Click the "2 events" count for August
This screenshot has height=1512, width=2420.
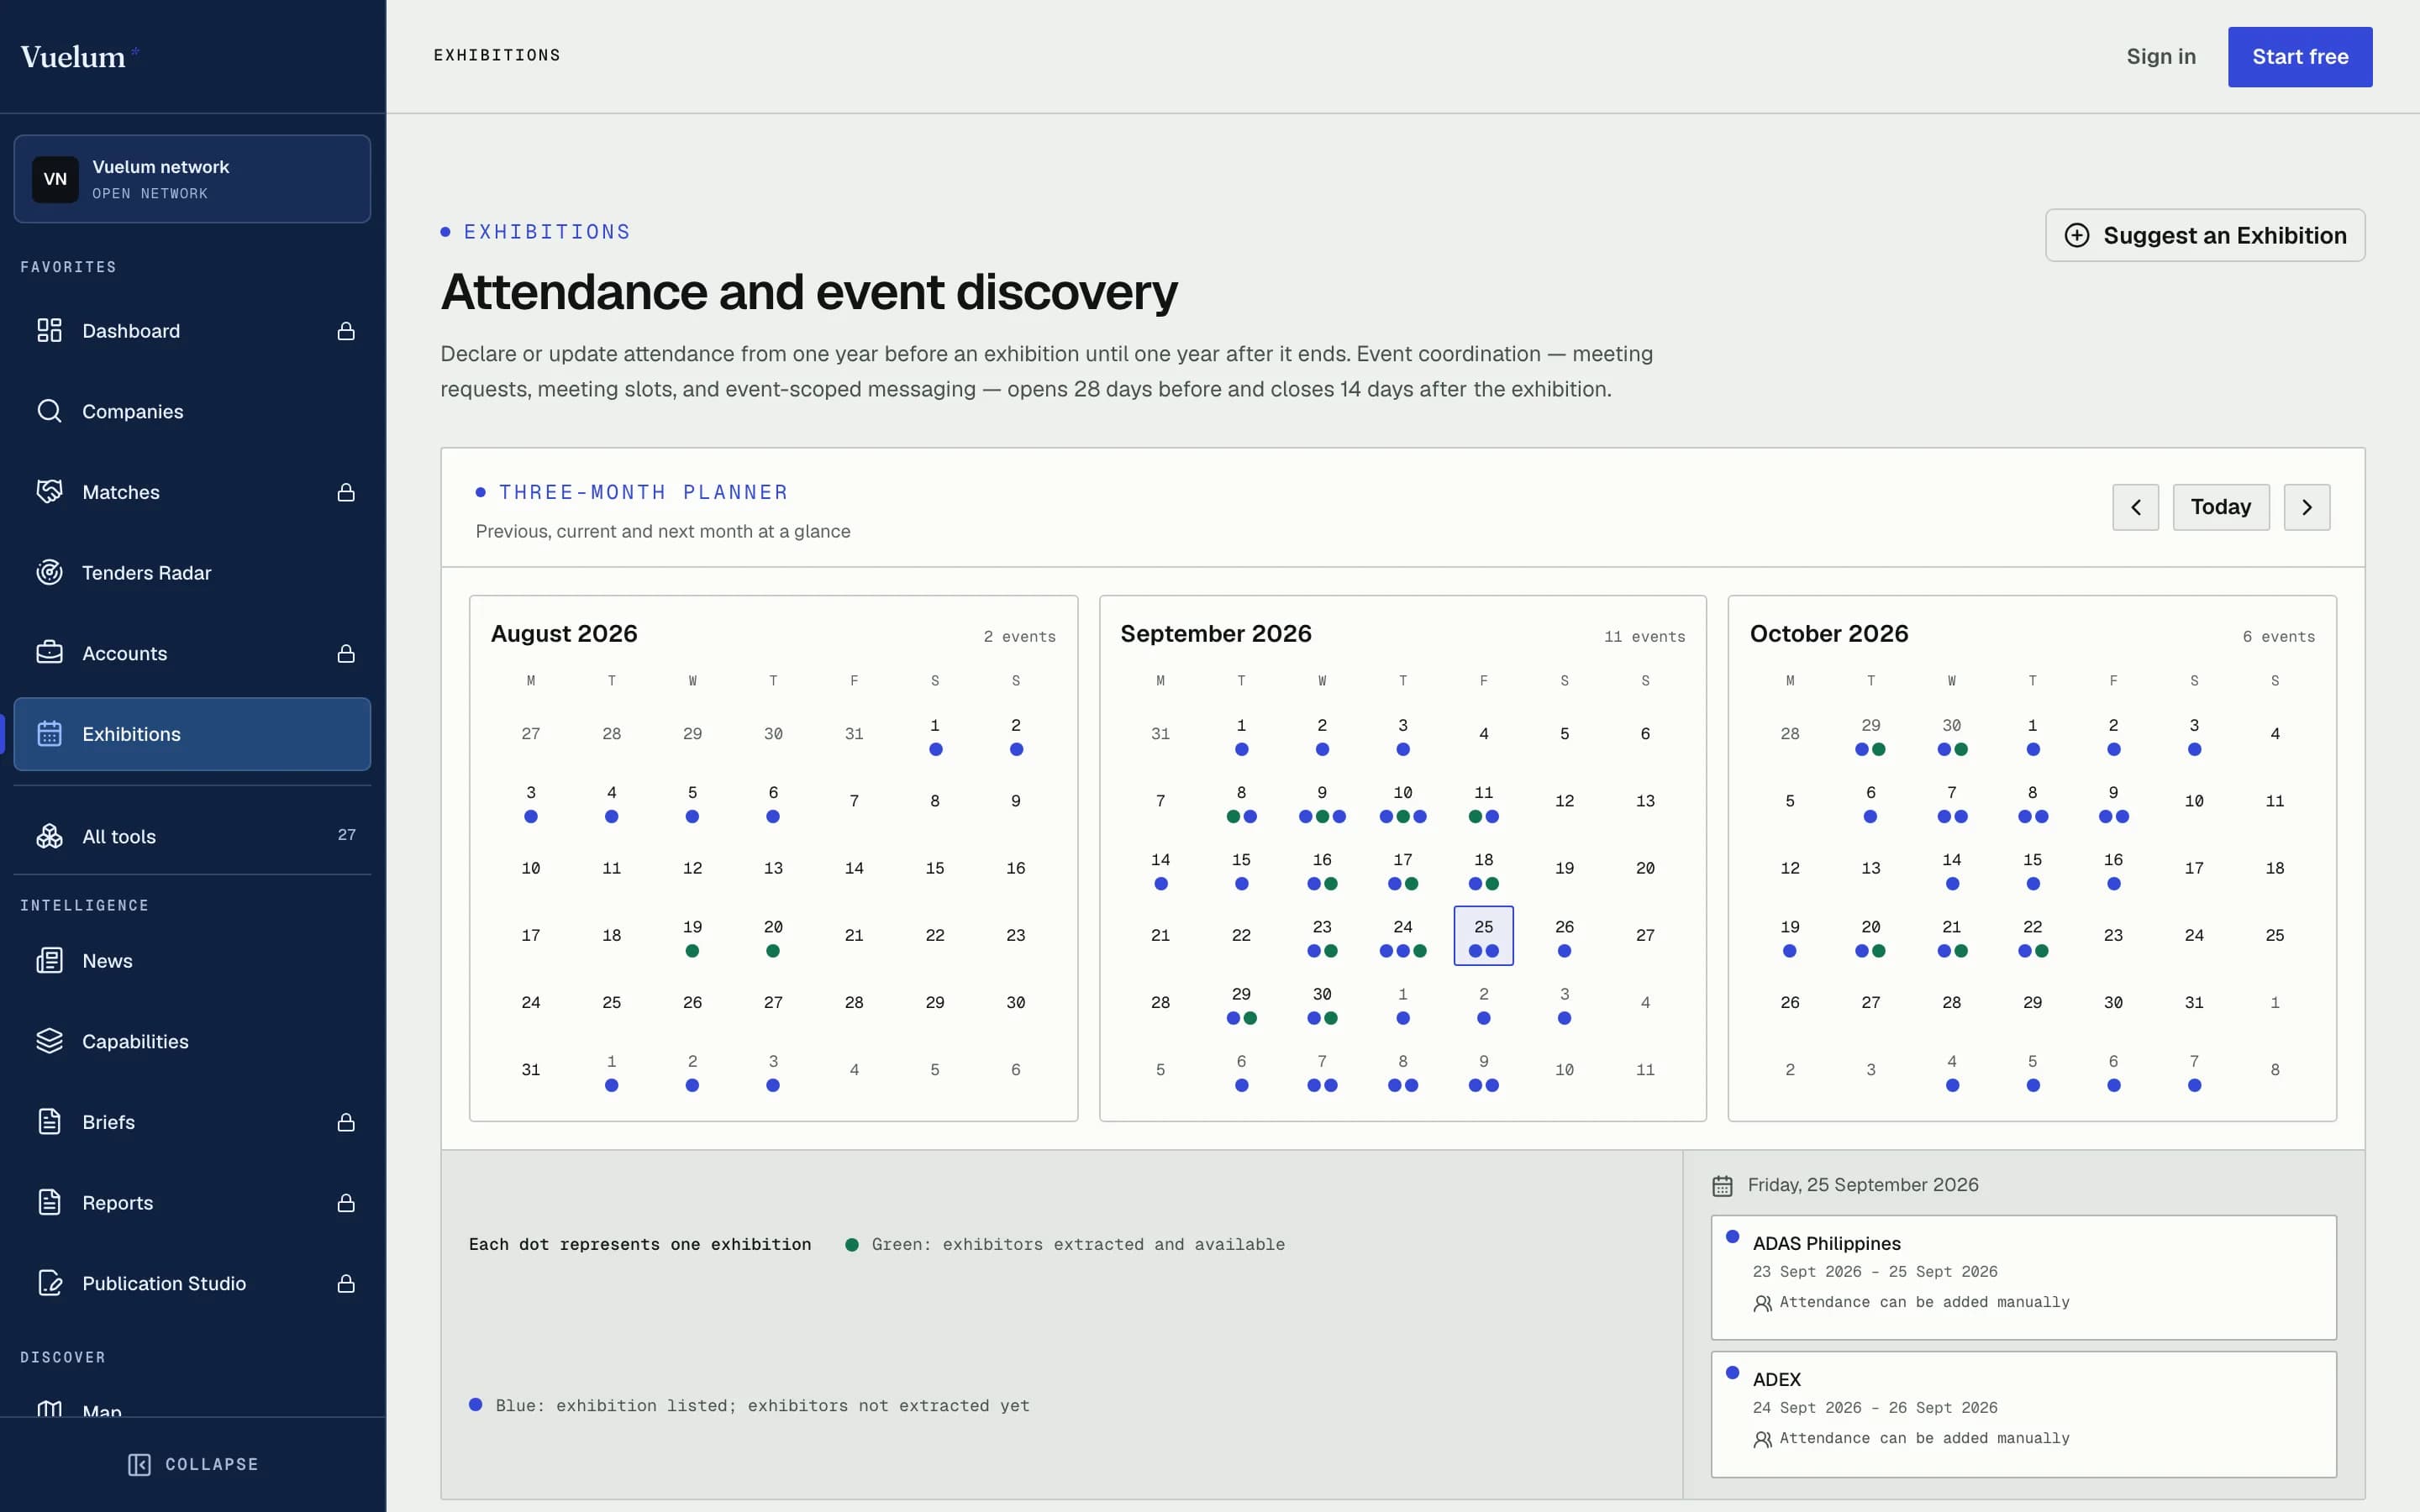[1019, 637]
